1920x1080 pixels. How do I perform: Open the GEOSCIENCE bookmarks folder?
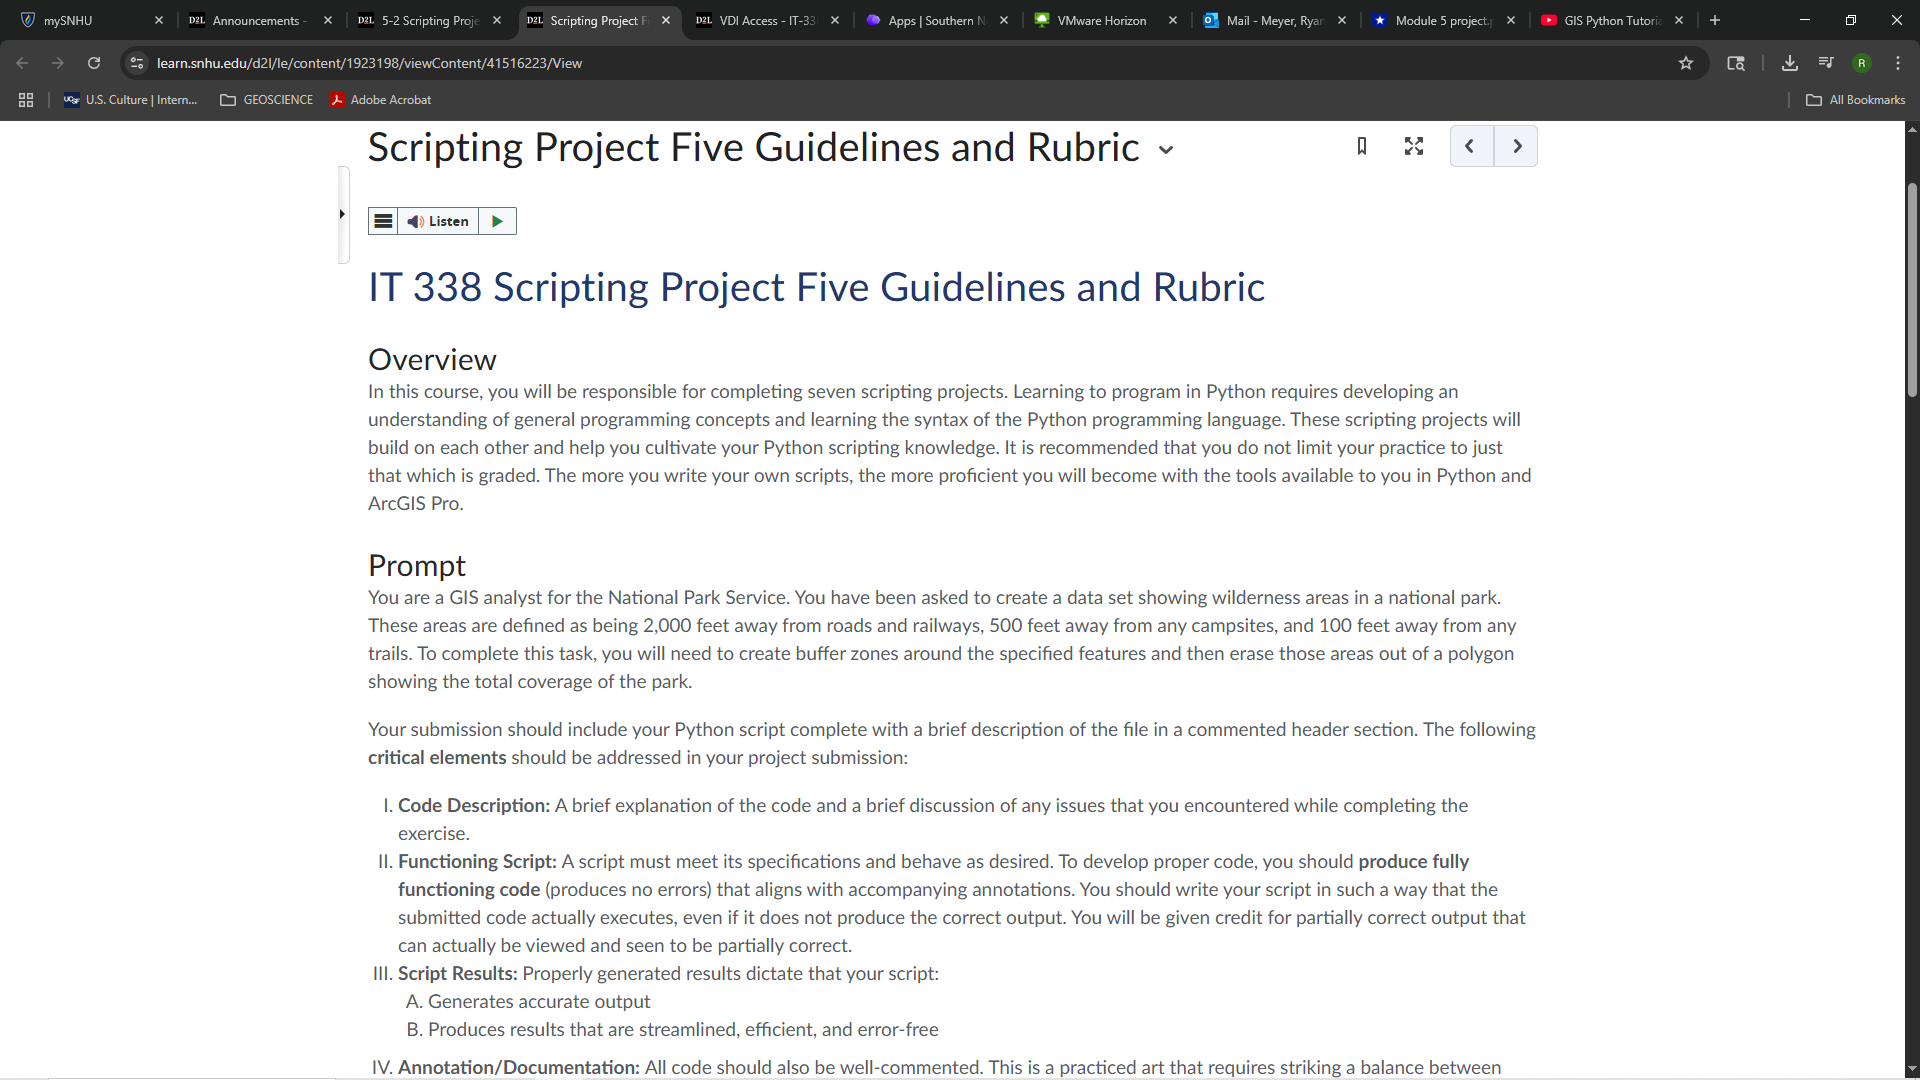[x=266, y=99]
